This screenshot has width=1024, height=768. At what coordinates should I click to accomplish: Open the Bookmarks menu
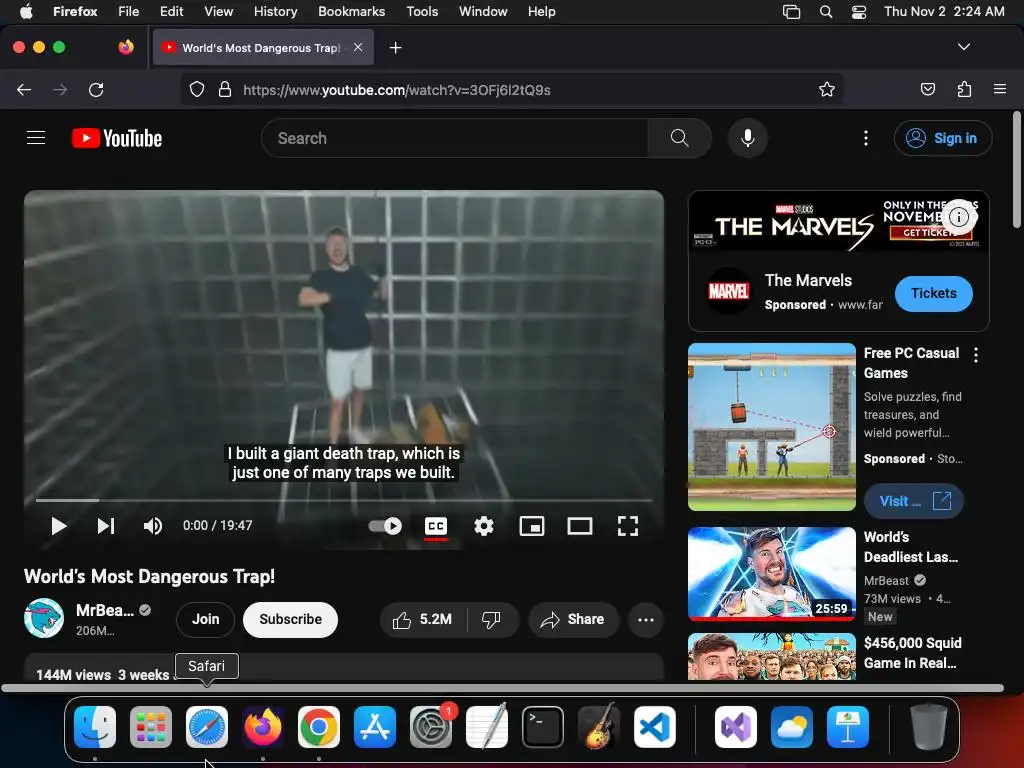click(351, 11)
